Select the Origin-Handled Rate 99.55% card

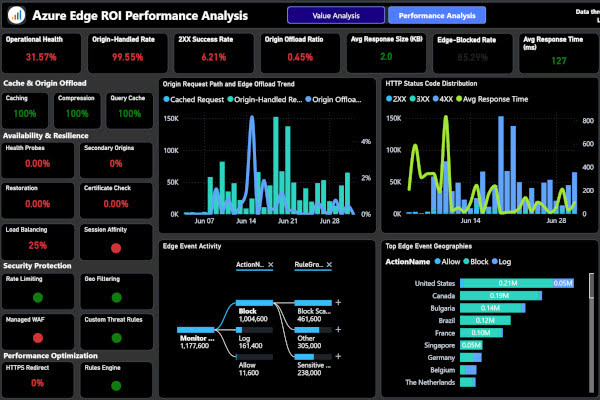coord(127,53)
